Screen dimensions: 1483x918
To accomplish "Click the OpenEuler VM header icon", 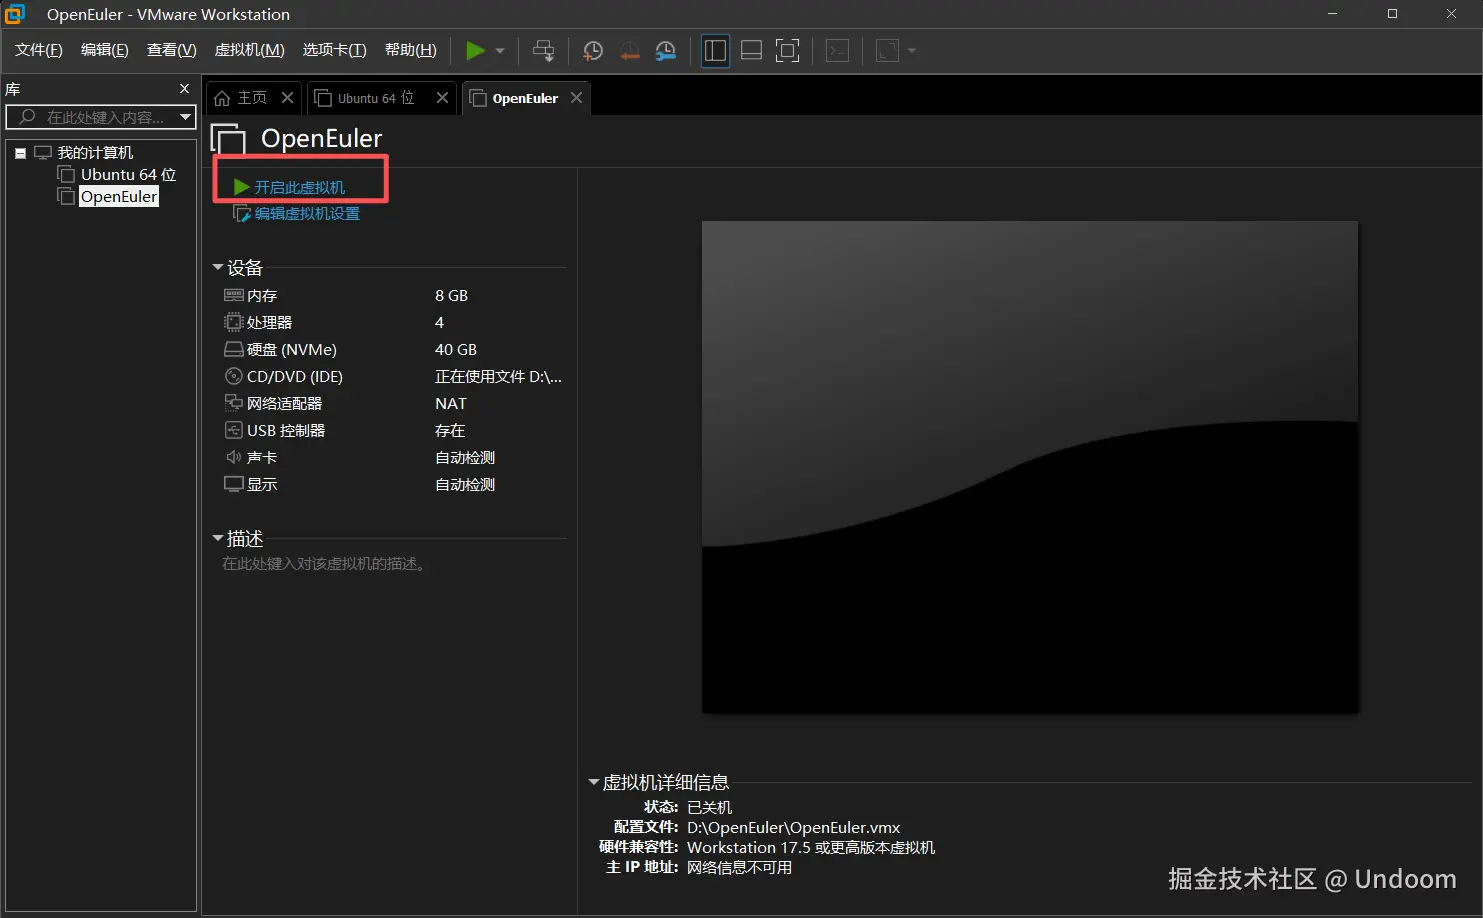I will (x=228, y=140).
